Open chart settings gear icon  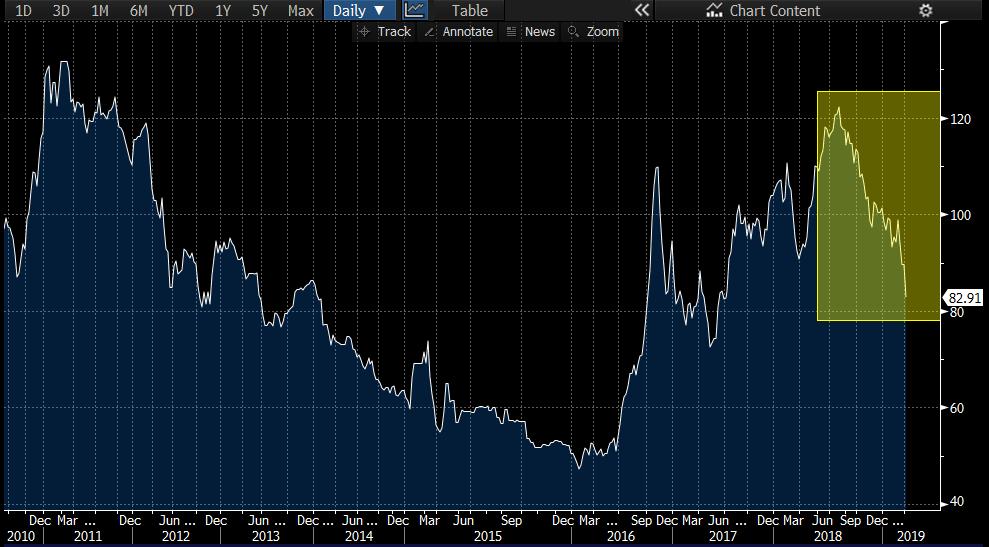point(925,11)
